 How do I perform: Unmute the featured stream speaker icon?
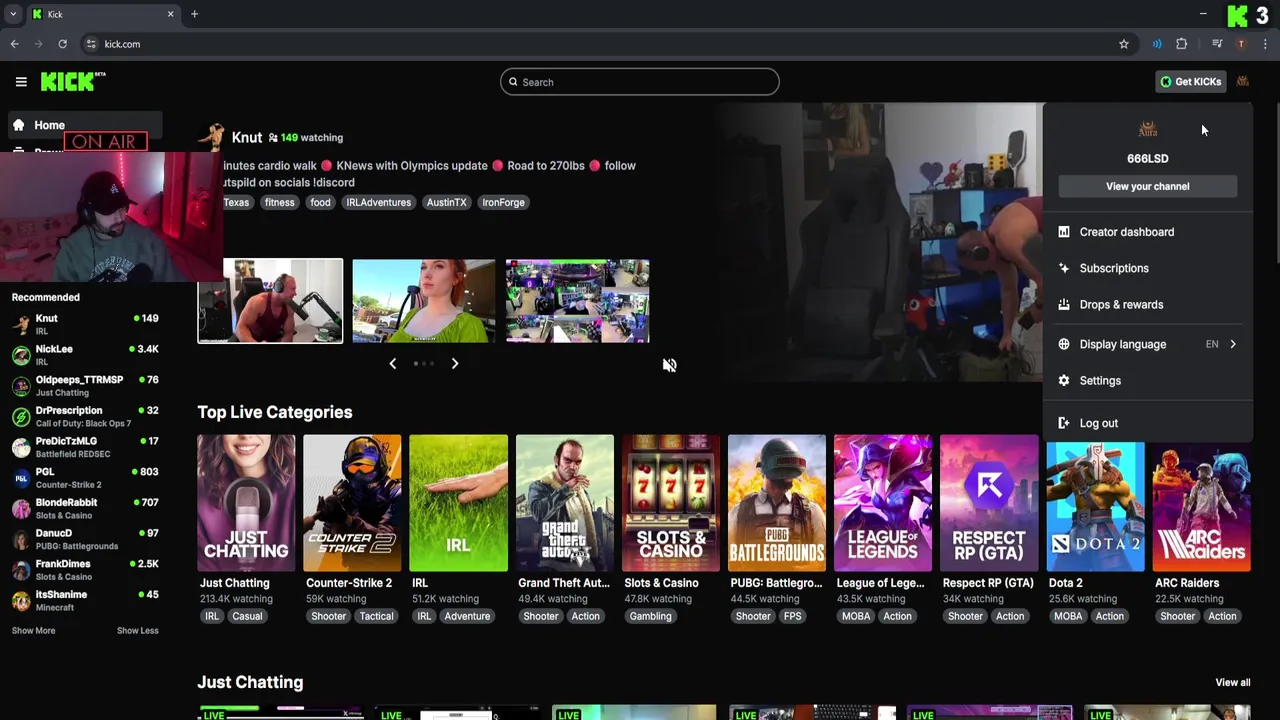[x=669, y=365]
